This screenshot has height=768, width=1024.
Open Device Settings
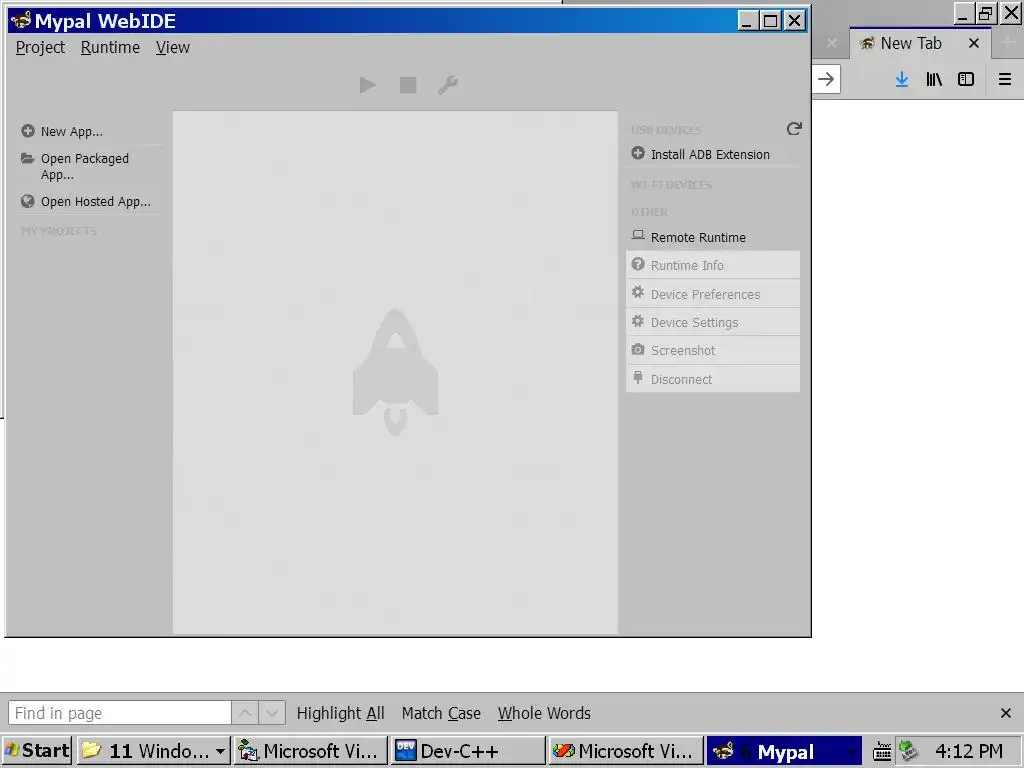pos(712,322)
